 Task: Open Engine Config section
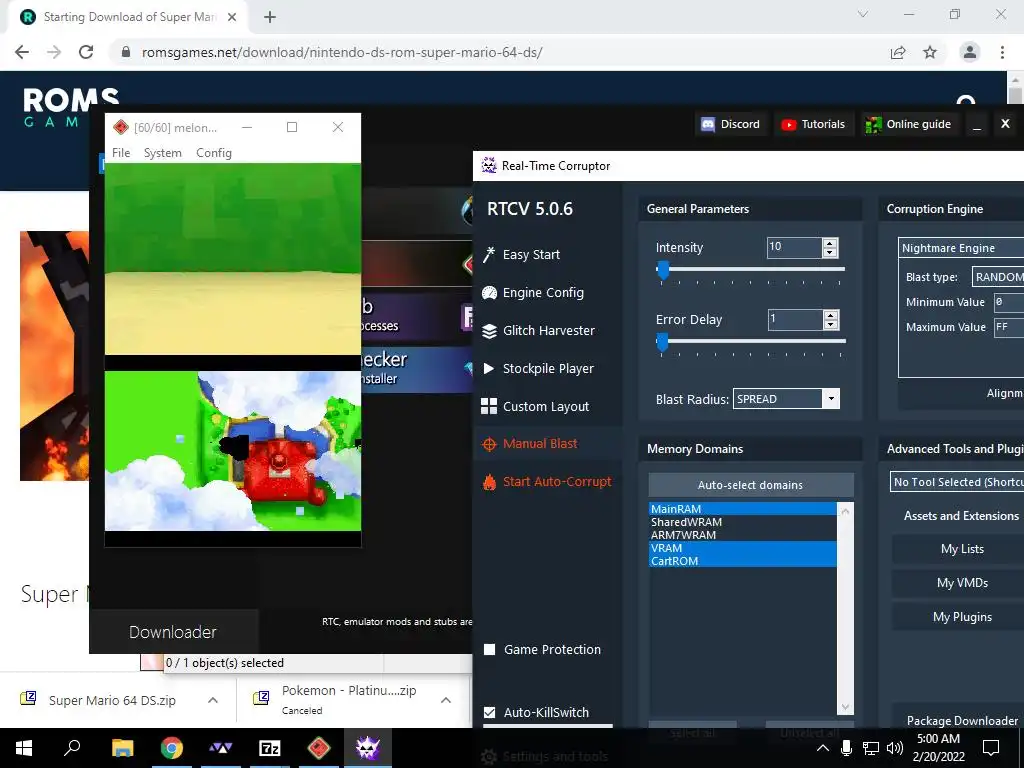click(533, 293)
